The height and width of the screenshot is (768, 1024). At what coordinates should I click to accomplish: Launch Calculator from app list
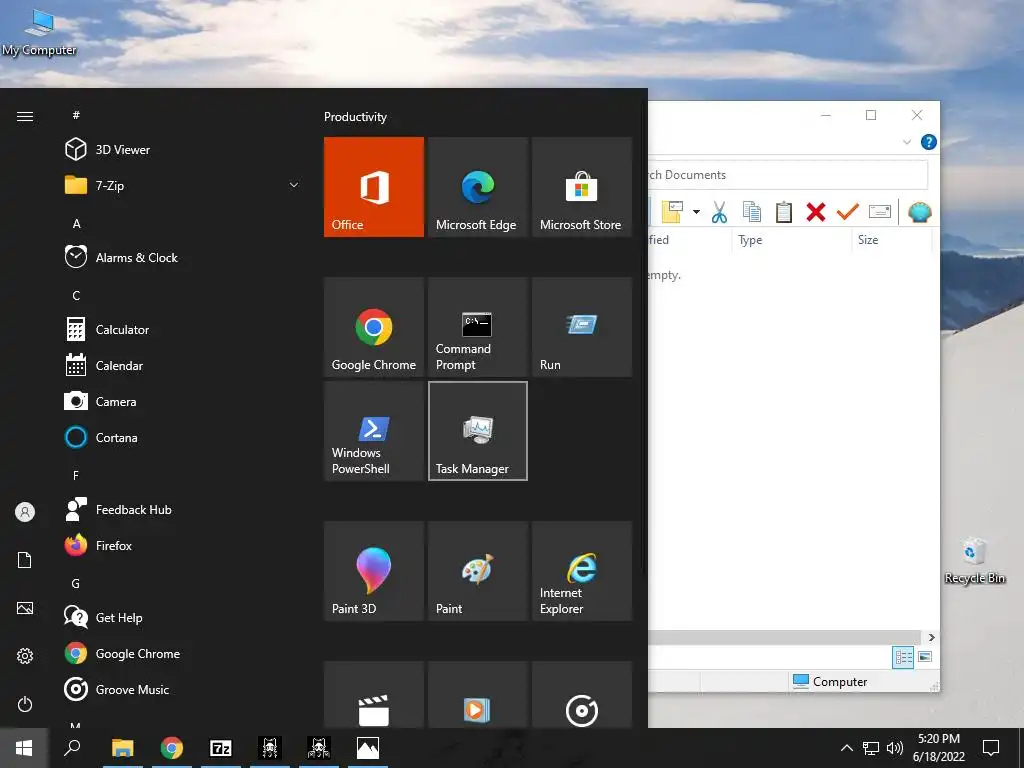(x=183, y=330)
